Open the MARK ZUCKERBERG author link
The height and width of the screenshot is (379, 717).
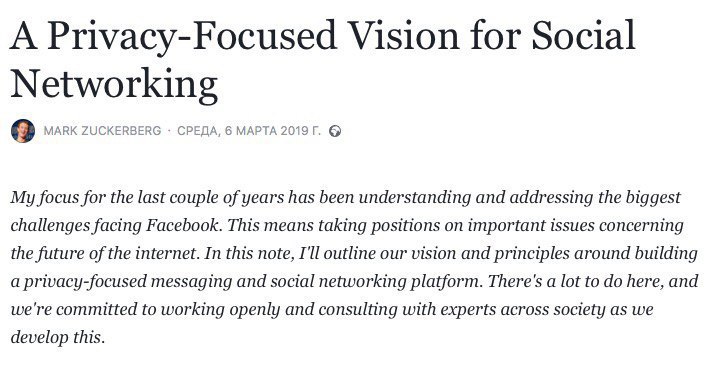pos(102,131)
